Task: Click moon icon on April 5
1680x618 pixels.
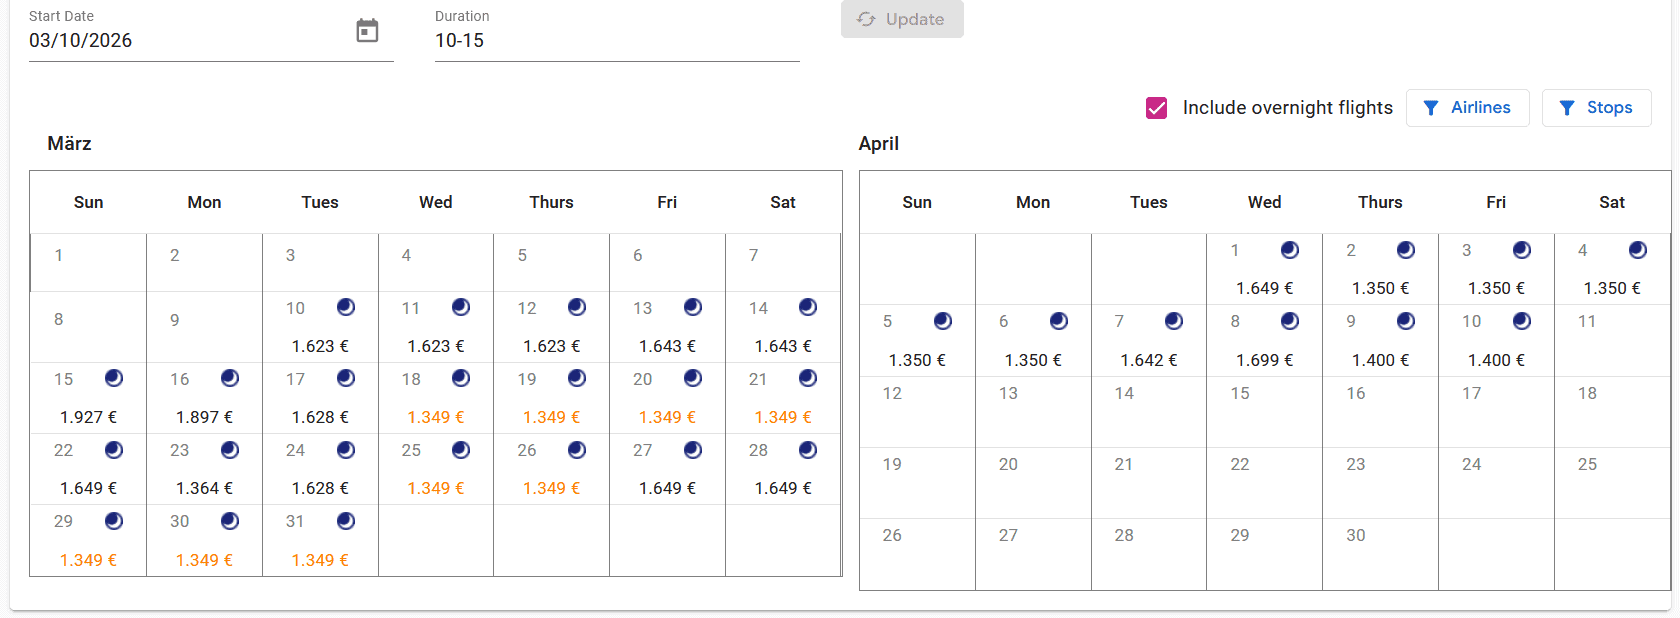Action: click(x=943, y=321)
